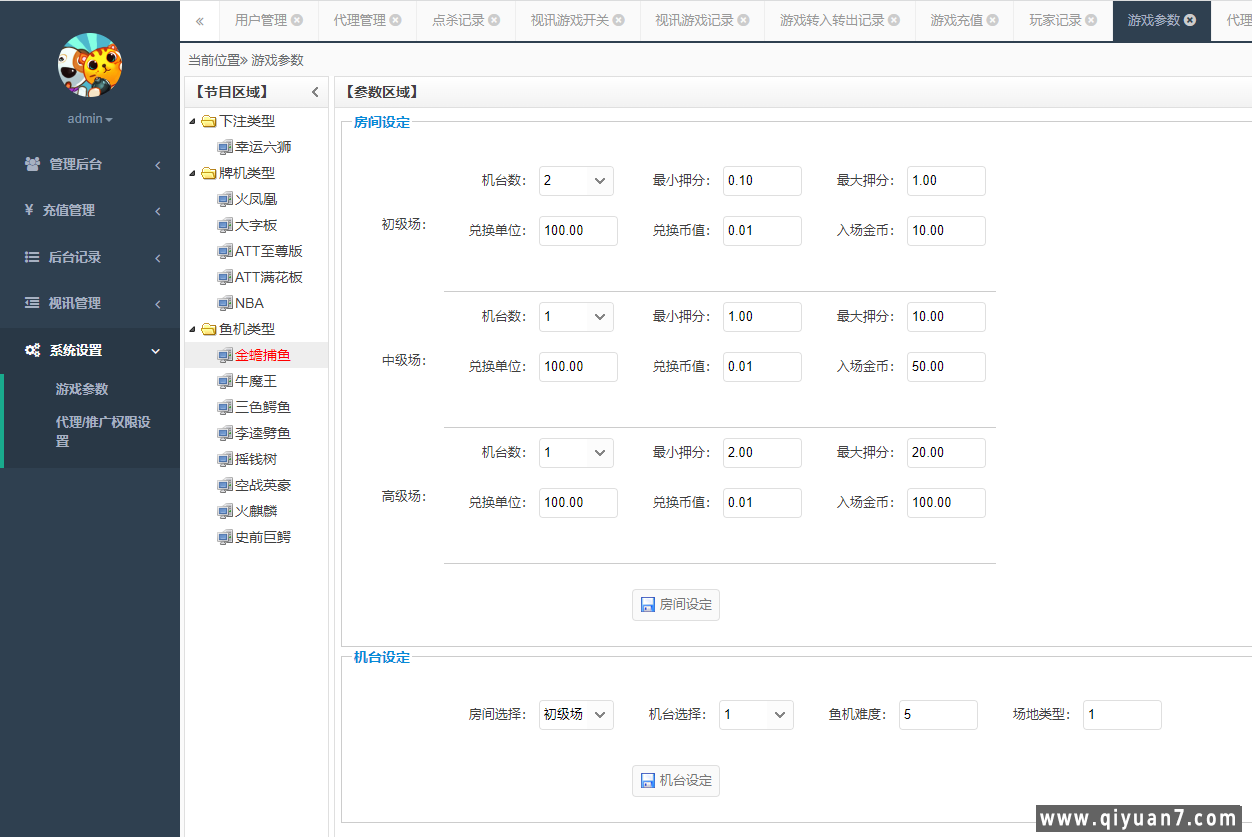Click the ¥ icon beside 充值管理
The image size is (1252, 837).
(27, 210)
